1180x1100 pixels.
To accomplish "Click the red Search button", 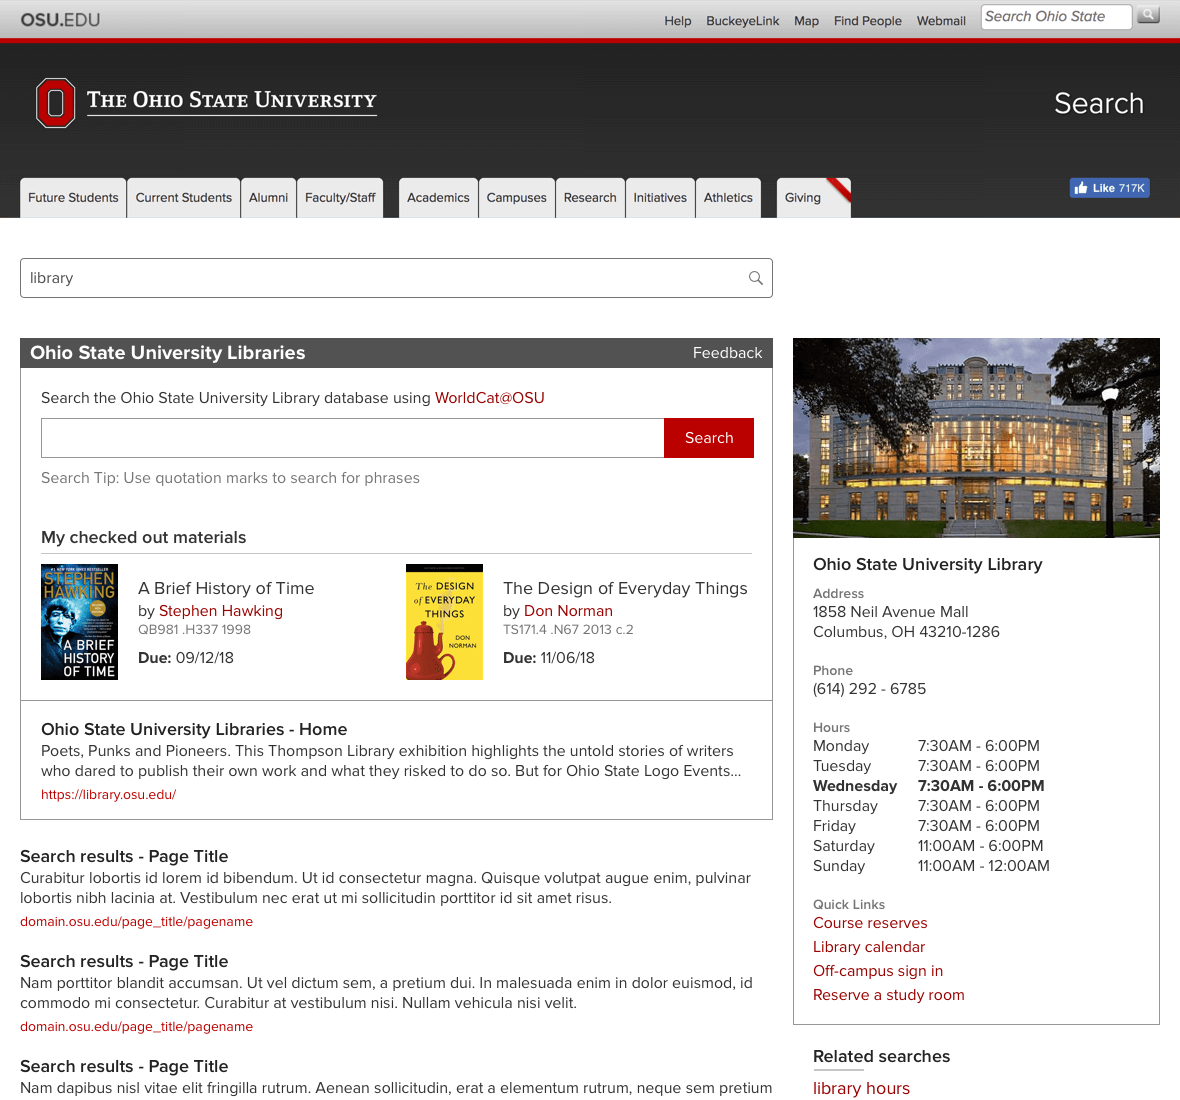I will pos(709,438).
